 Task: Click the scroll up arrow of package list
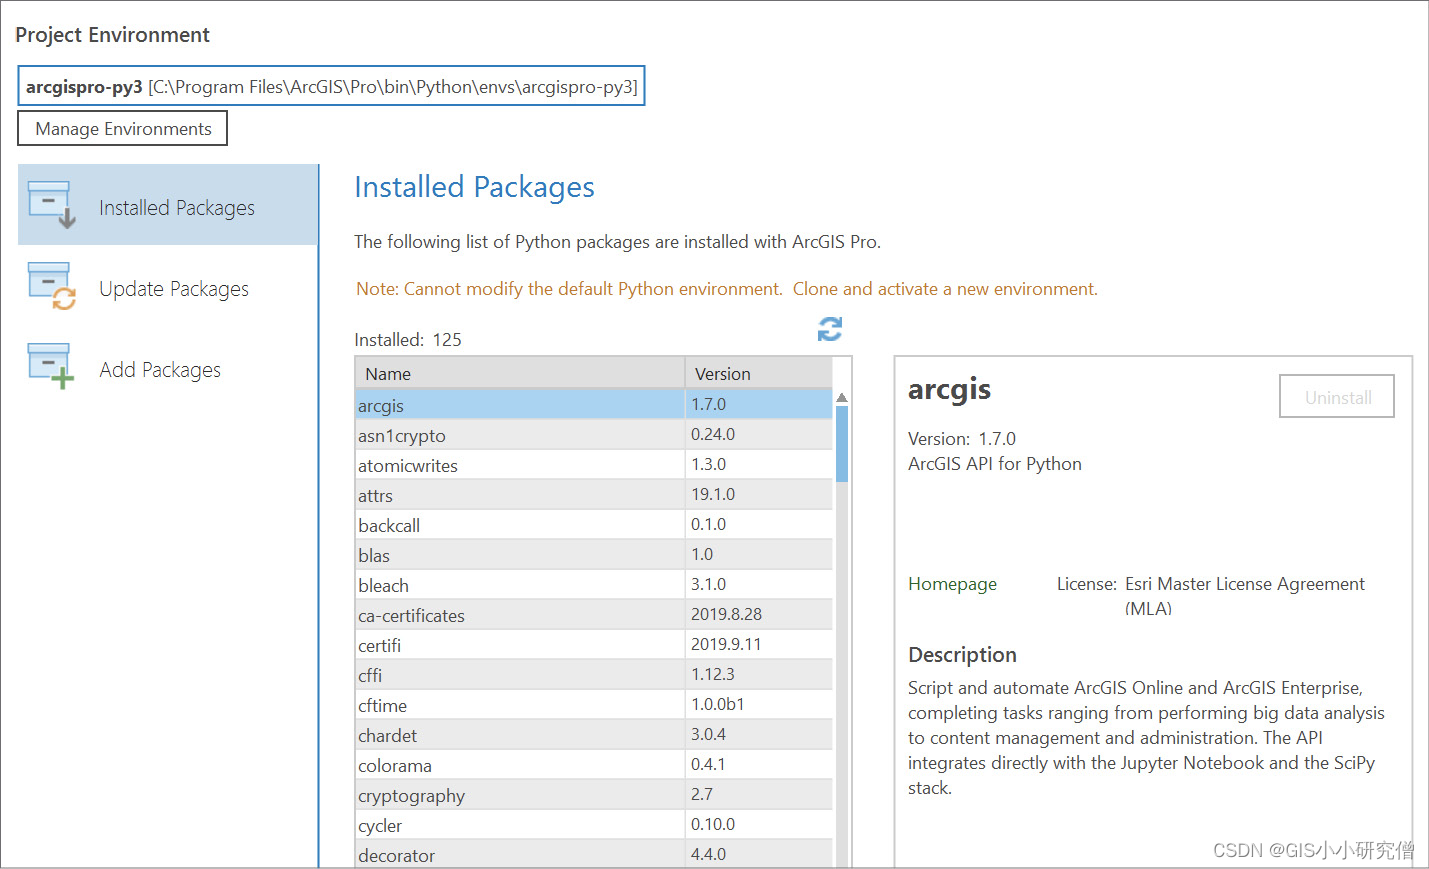[842, 397]
